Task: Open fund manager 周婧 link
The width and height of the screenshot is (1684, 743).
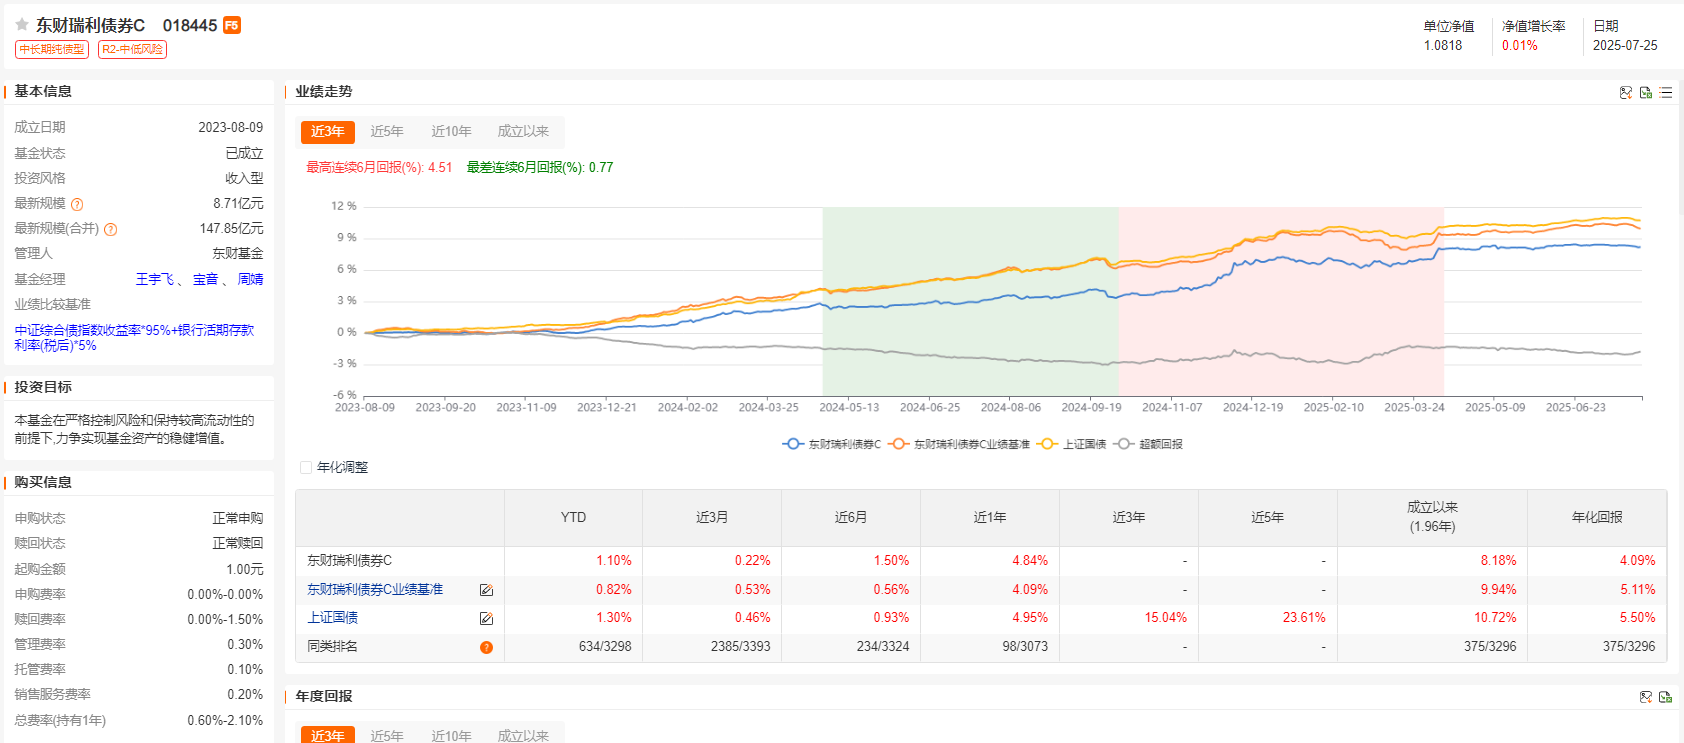Action: (x=251, y=279)
